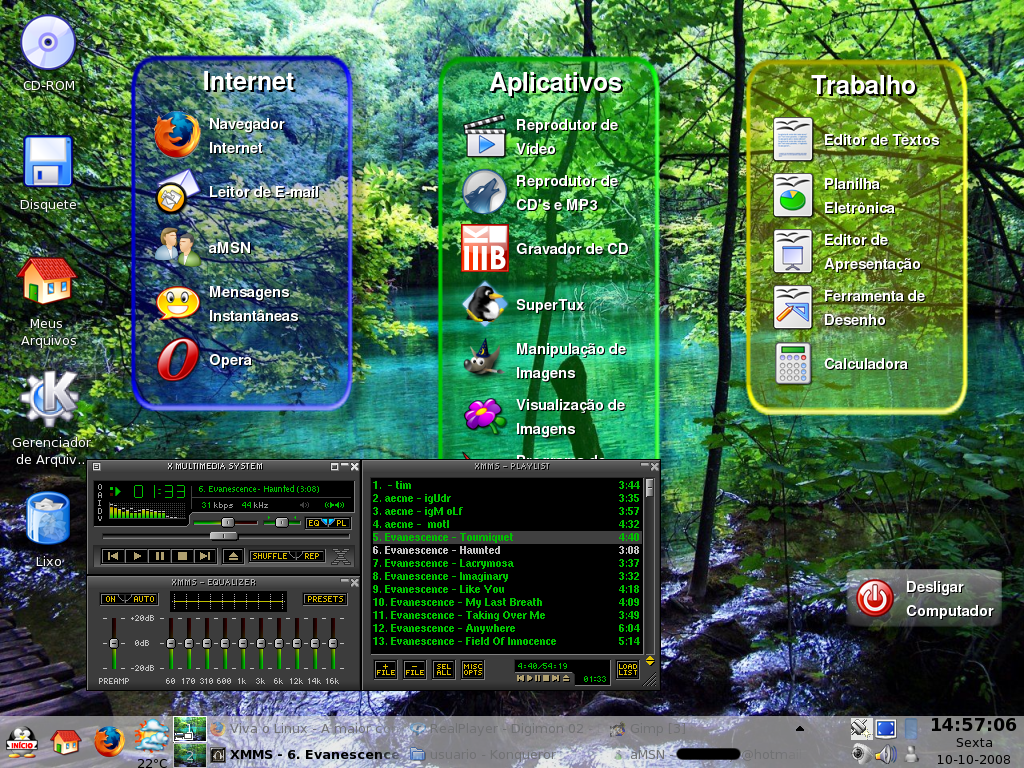The width and height of the screenshot is (1024, 768).
Task: Switch to aMSN taskbar window
Action: pyautogui.click(x=703, y=754)
